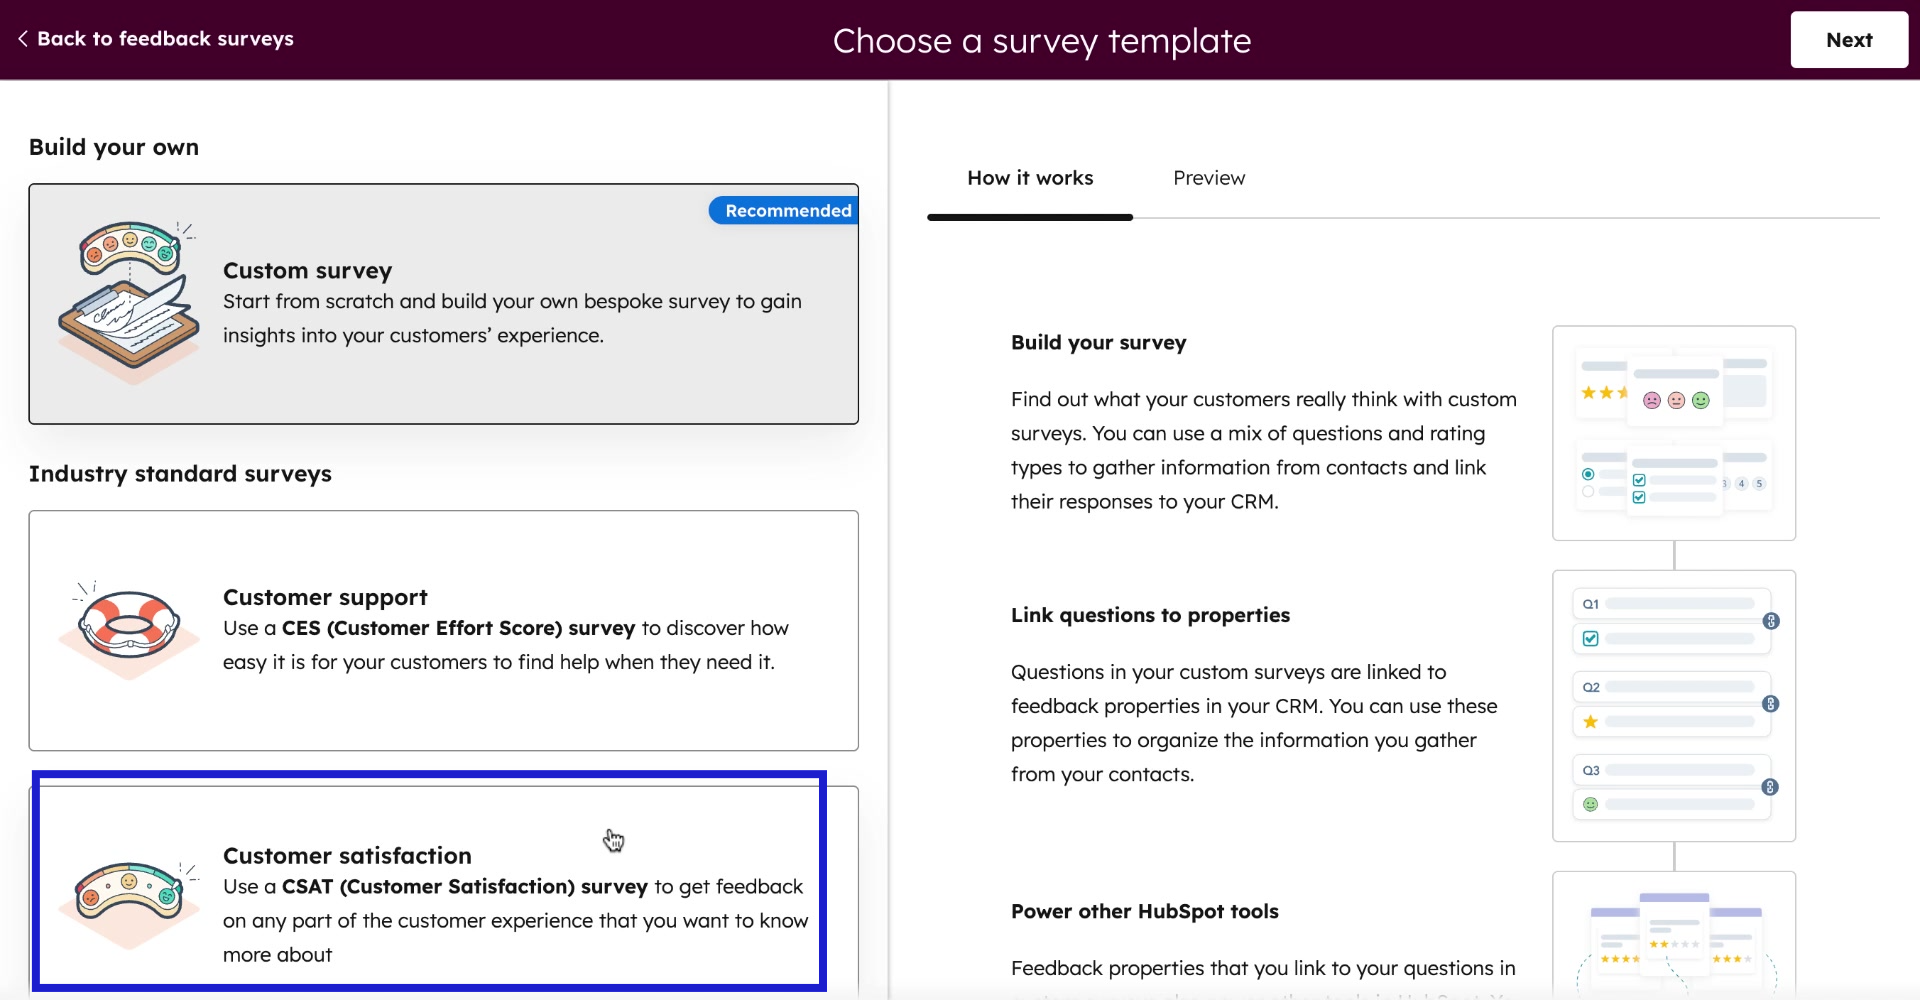This screenshot has width=1920, height=1000.
Task: Select the radio button in the survey preview graphic
Action: [1588, 475]
